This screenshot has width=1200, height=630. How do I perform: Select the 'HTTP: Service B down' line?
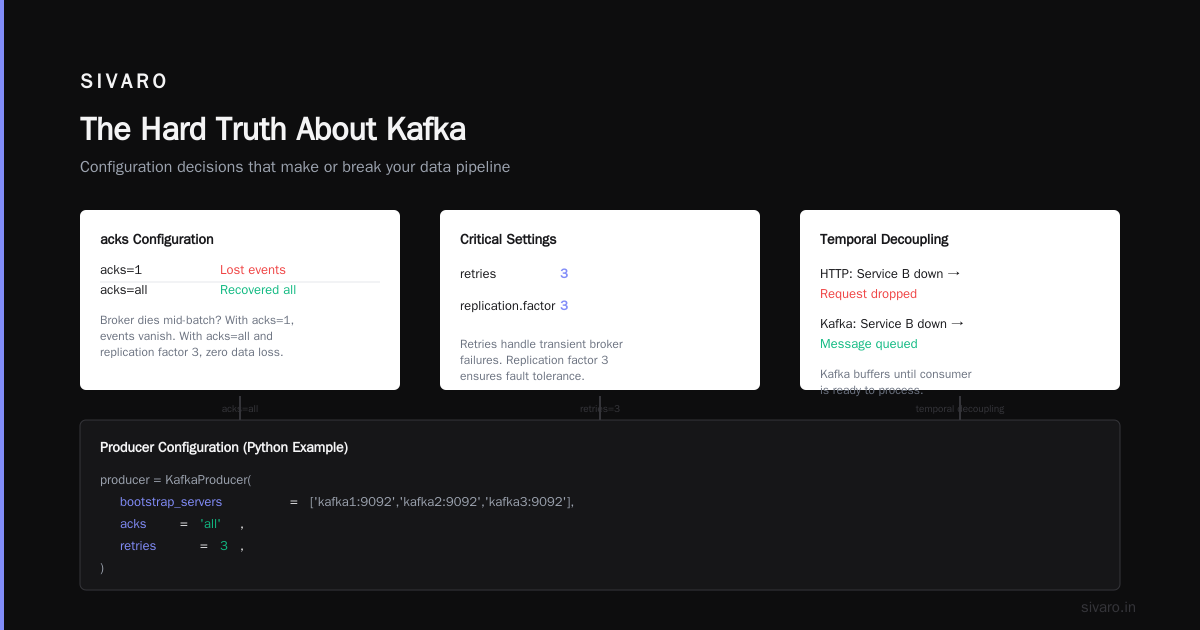[x=892, y=273]
